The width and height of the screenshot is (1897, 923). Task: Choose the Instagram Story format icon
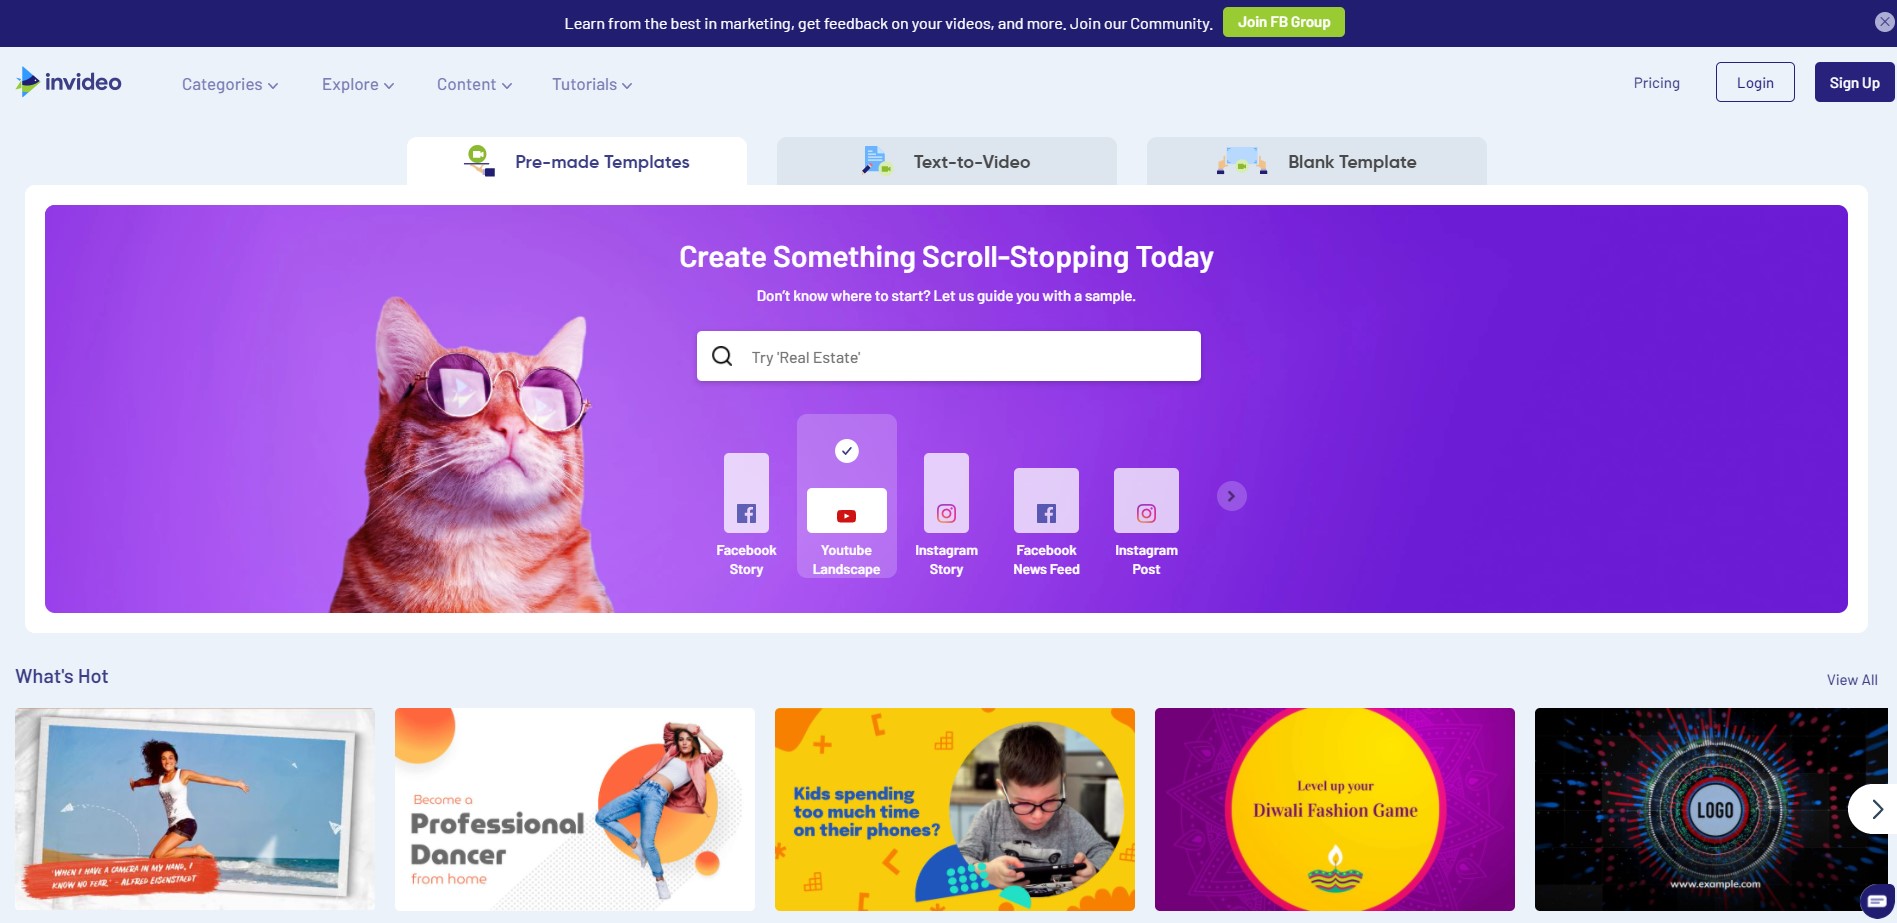[x=946, y=493]
